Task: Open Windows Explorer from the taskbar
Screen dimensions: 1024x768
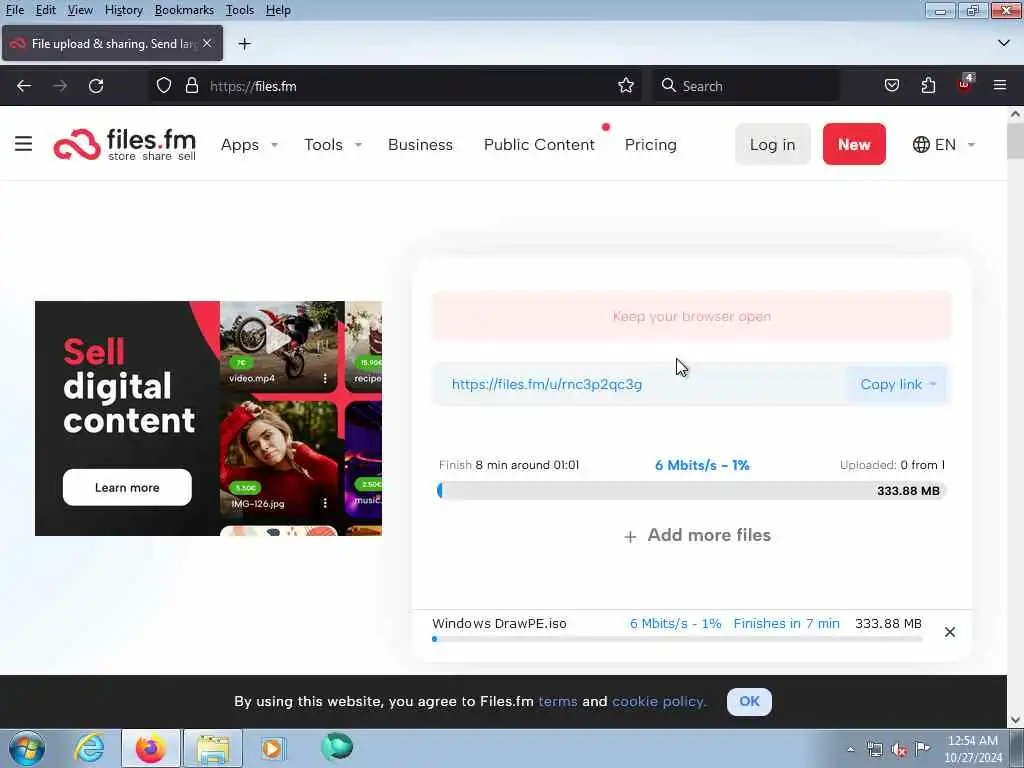Action: click(213, 748)
